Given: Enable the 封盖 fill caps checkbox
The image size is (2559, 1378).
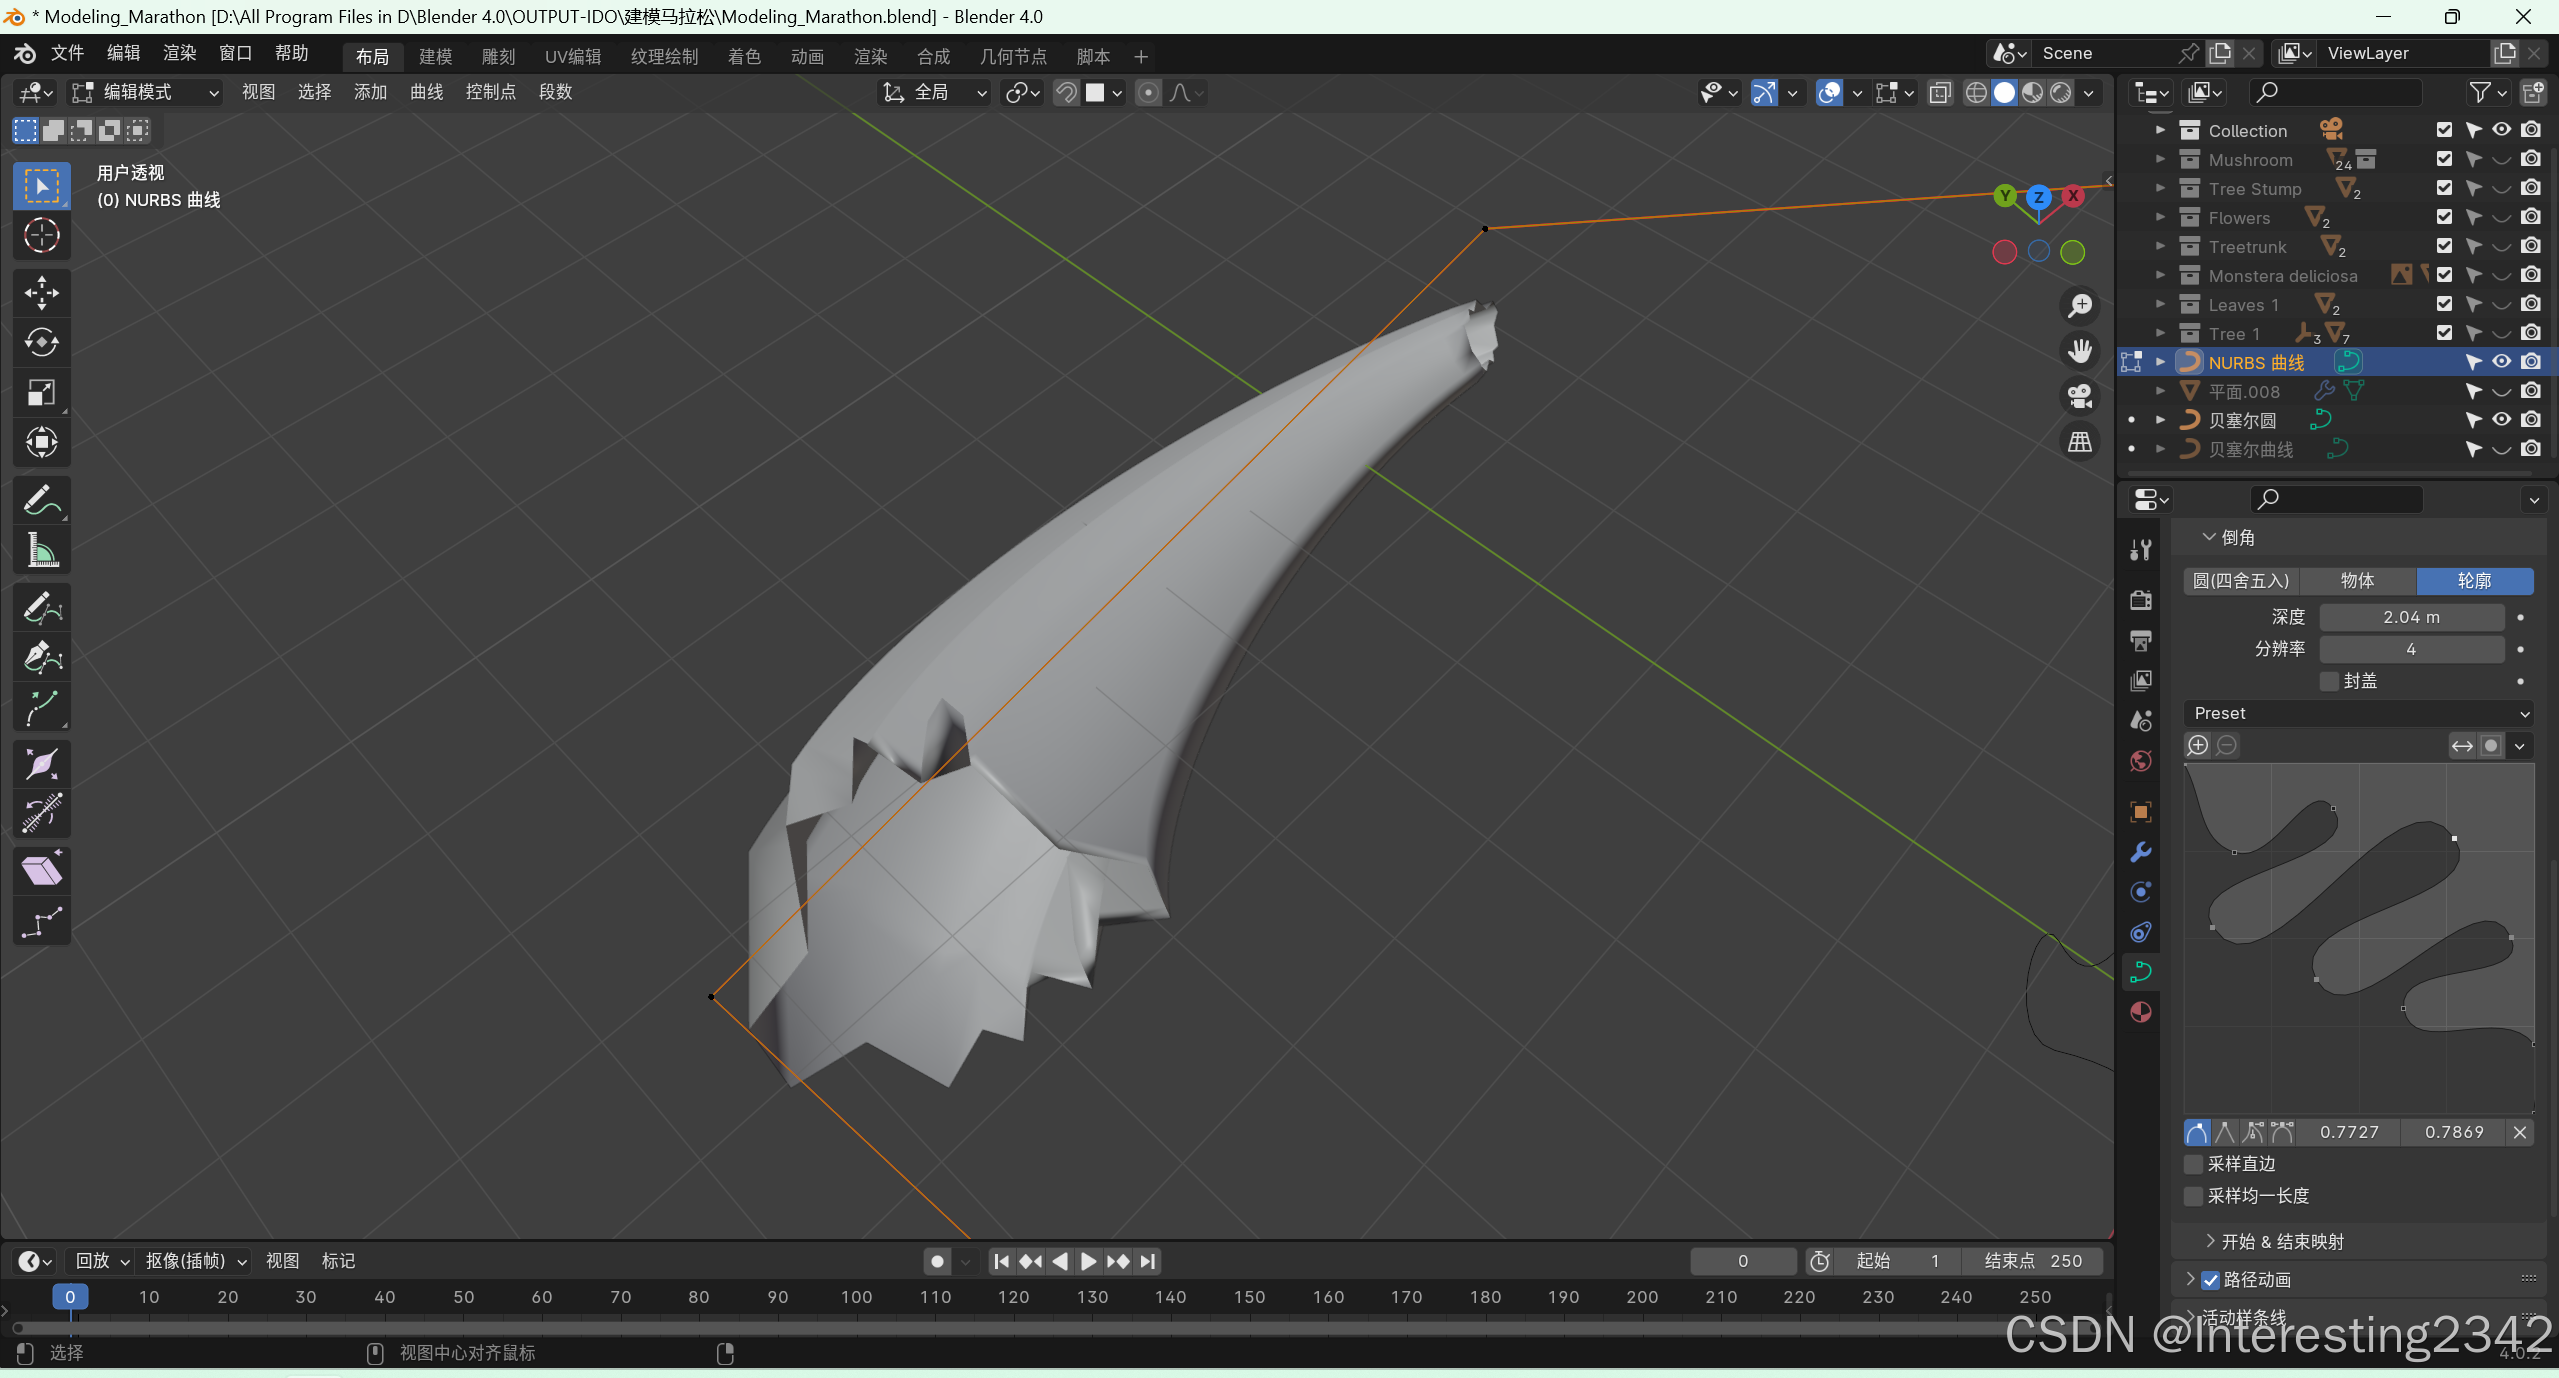Looking at the screenshot, I should pos(2330,681).
